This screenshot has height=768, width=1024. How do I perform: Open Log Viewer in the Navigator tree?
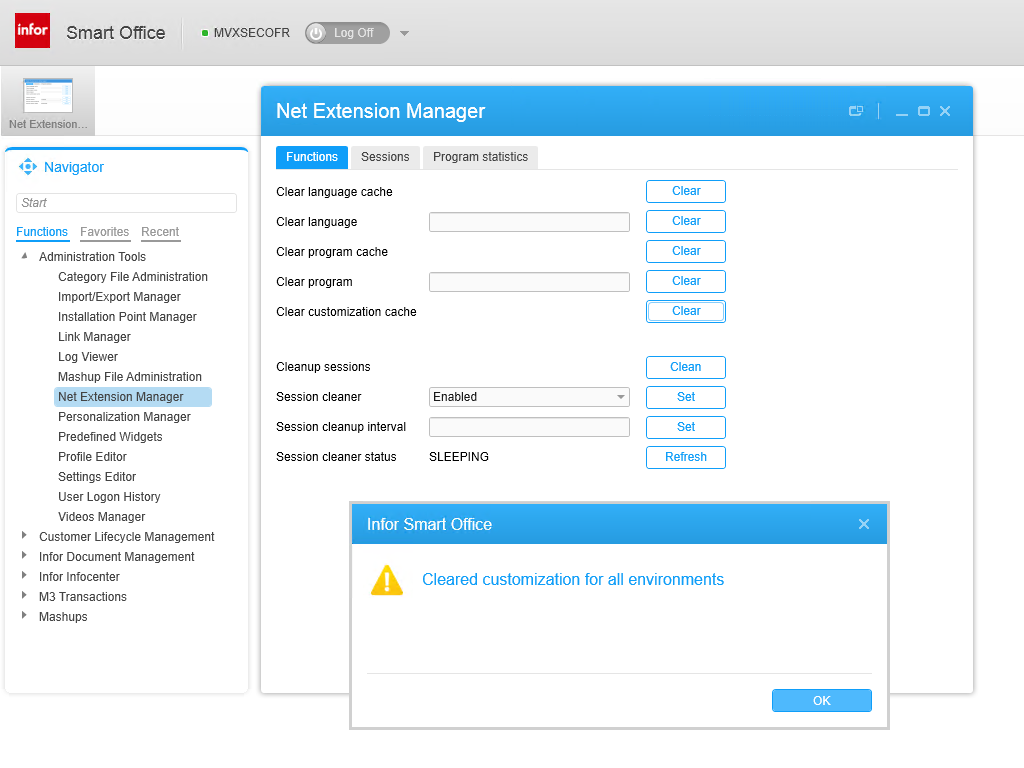[x=88, y=357]
